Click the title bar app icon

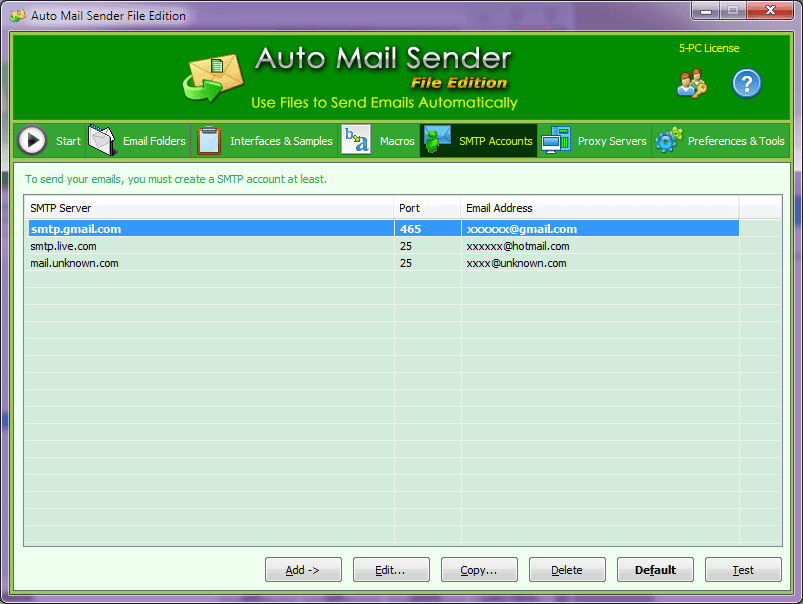[x=17, y=16]
